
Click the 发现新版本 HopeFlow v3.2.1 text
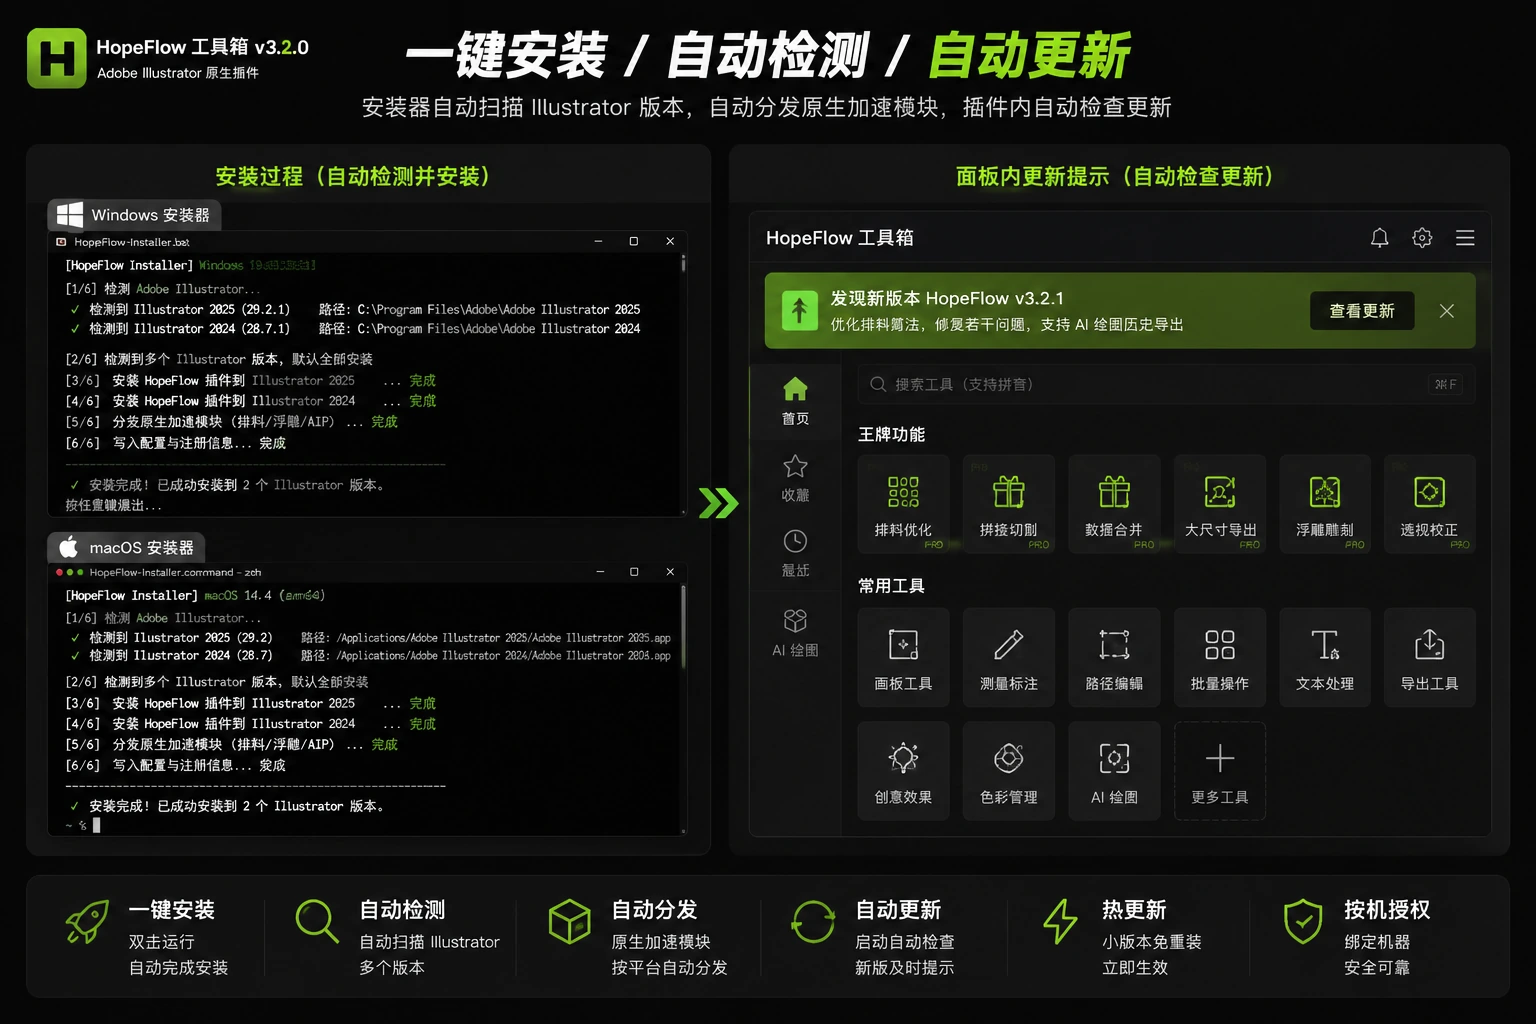947,298
